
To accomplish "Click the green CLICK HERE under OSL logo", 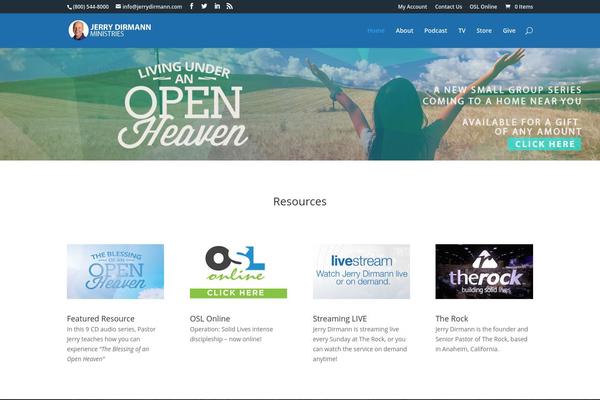I will coord(238,293).
